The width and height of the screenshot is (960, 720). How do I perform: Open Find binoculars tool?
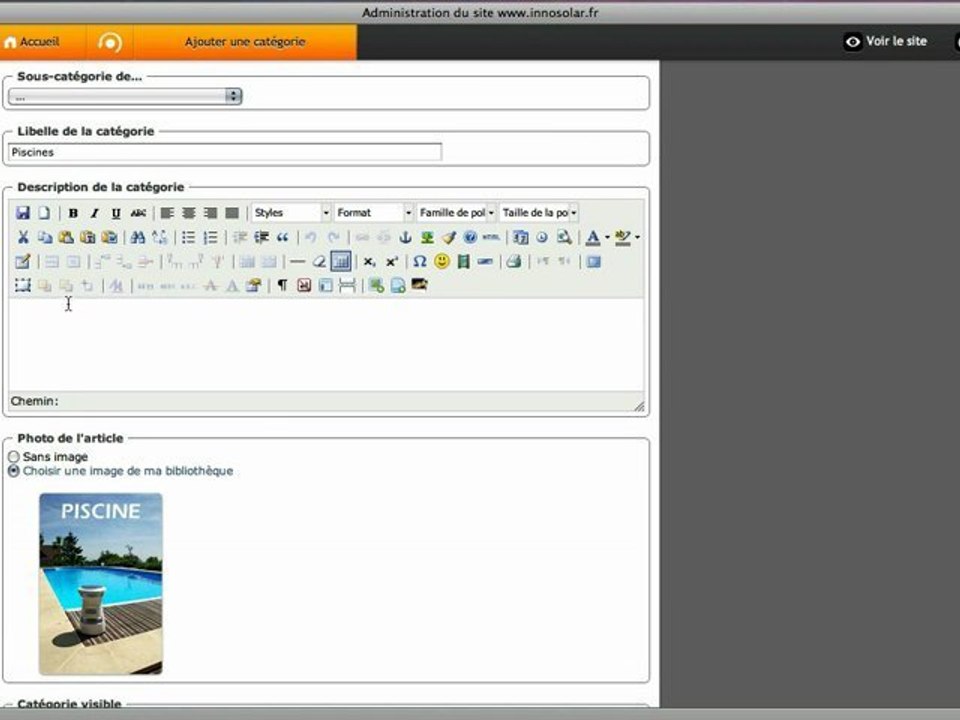point(138,237)
